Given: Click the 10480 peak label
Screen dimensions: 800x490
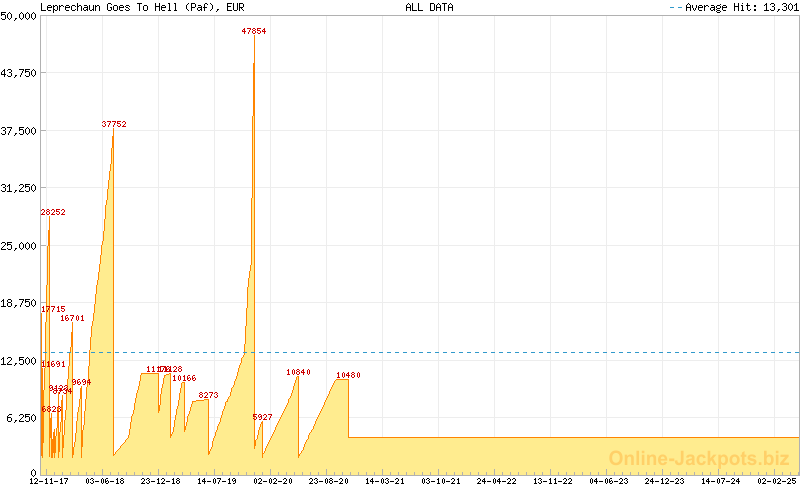Looking at the screenshot, I should (348, 375).
